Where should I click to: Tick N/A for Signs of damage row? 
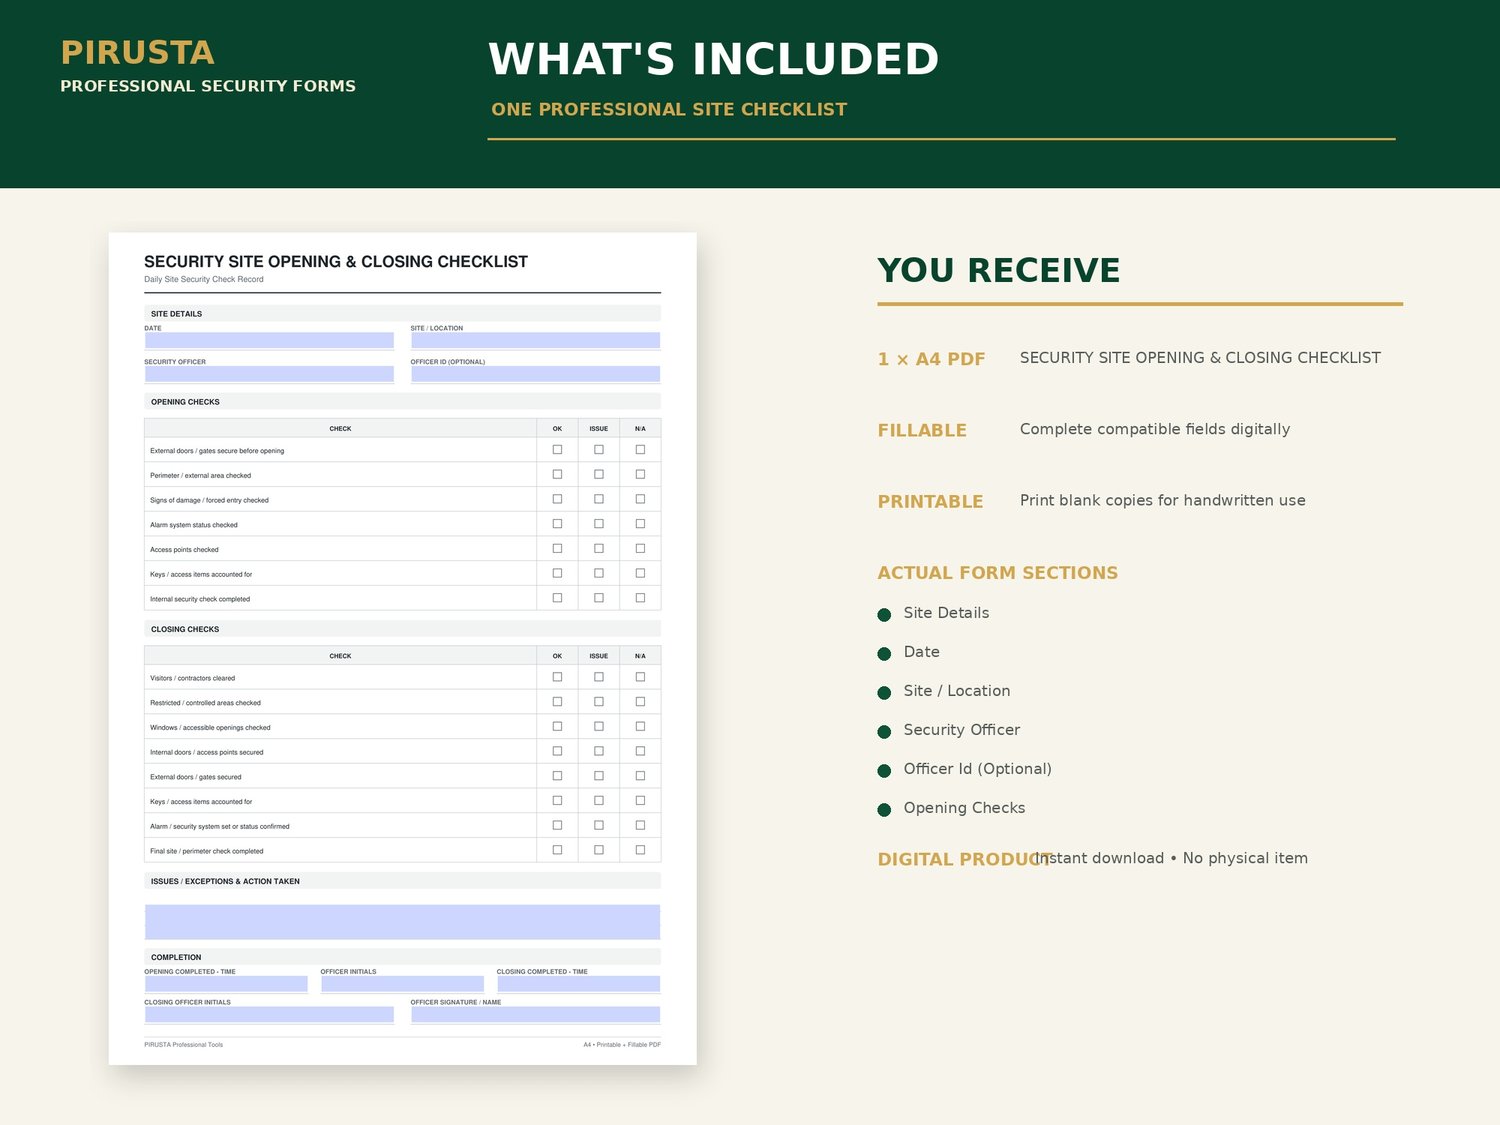640,499
